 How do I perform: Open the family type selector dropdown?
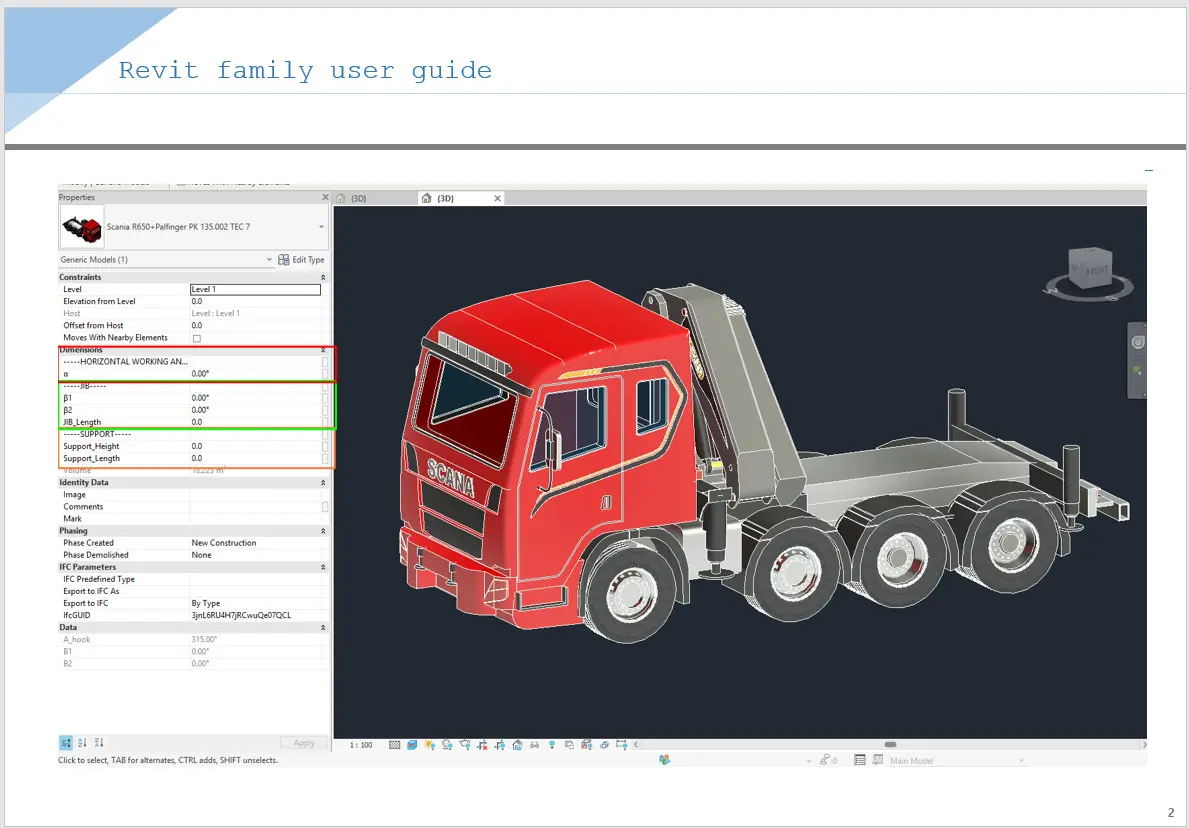pyautogui.click(x=322, y=227)
